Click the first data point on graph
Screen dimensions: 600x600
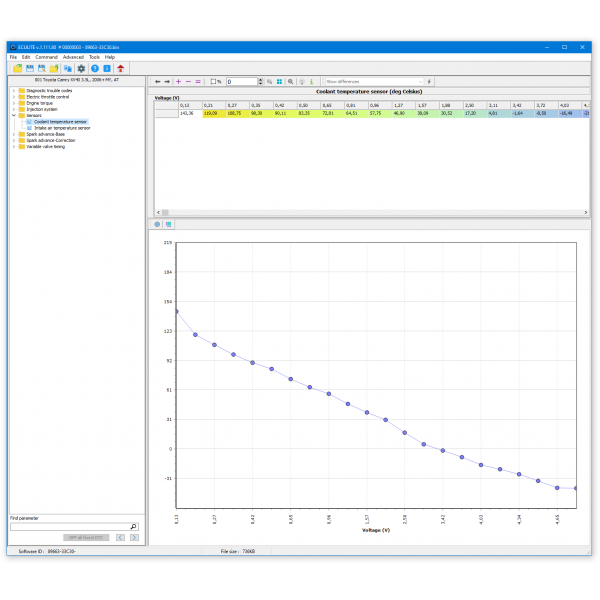(176, 311)
